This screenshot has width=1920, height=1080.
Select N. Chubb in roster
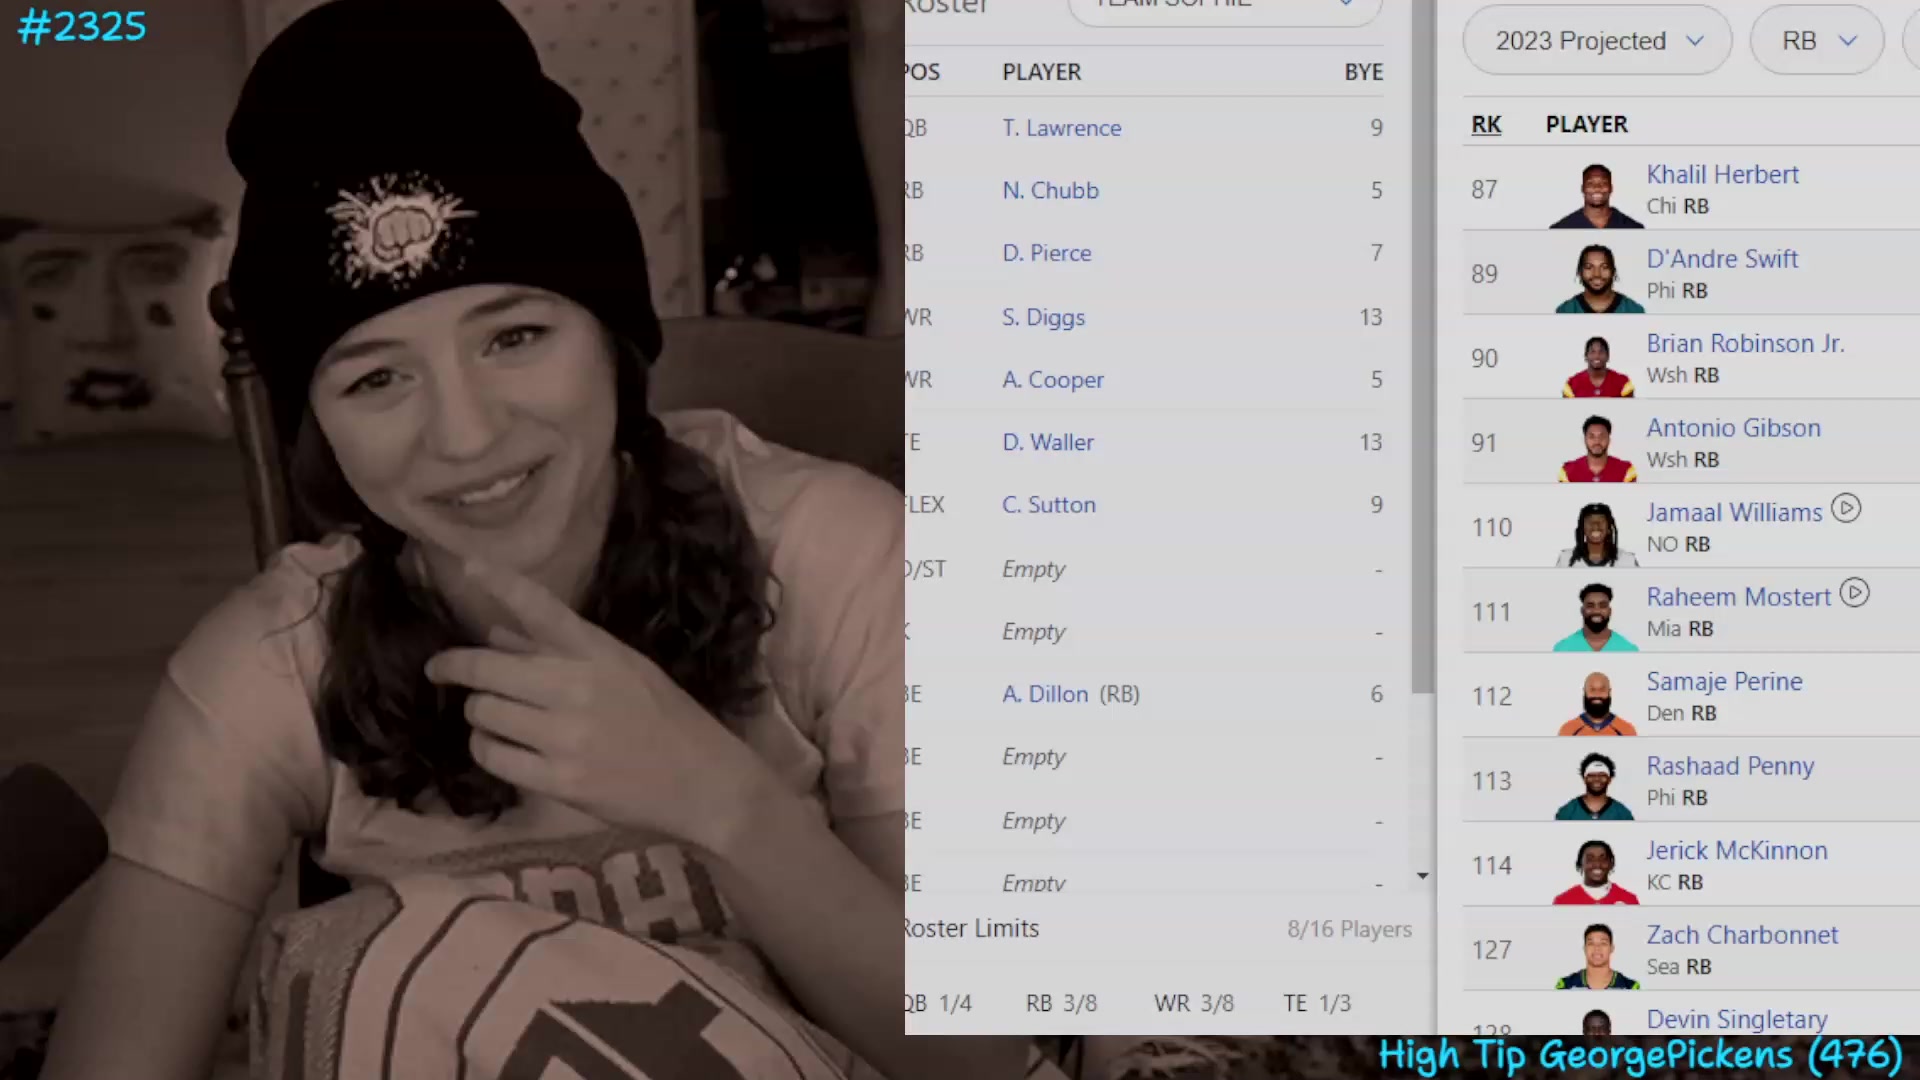(1050, 191)
